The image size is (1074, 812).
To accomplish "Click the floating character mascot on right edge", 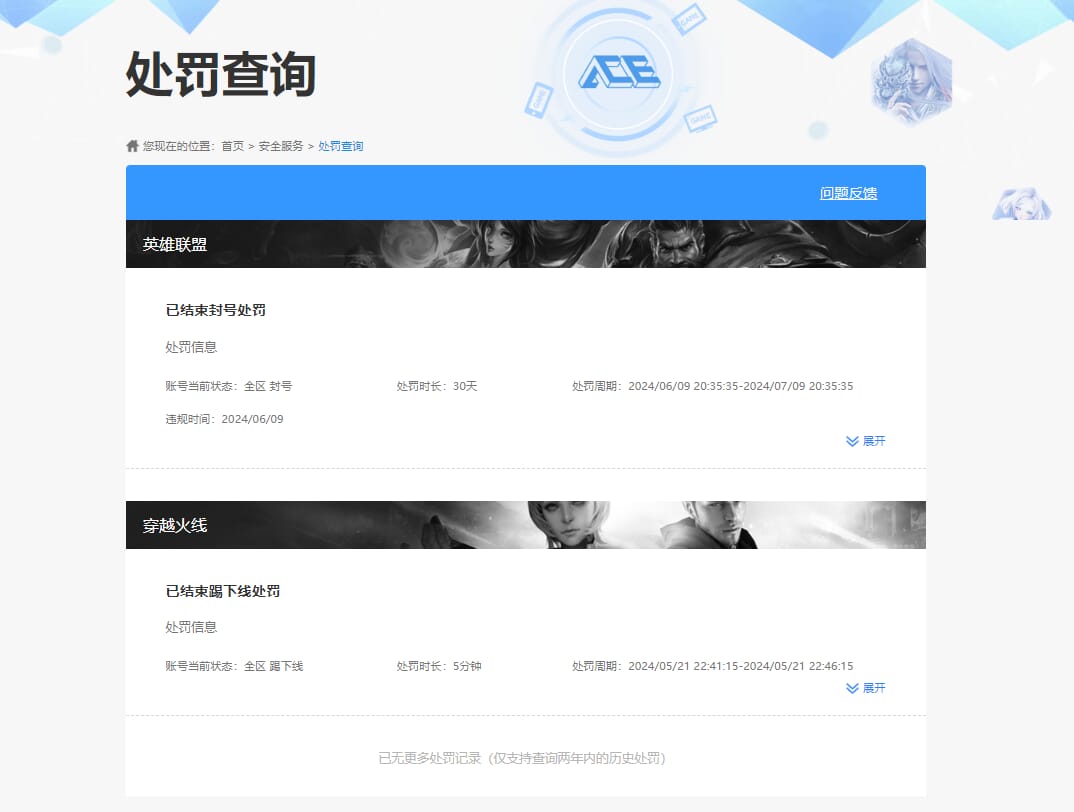I will 1022,204.
